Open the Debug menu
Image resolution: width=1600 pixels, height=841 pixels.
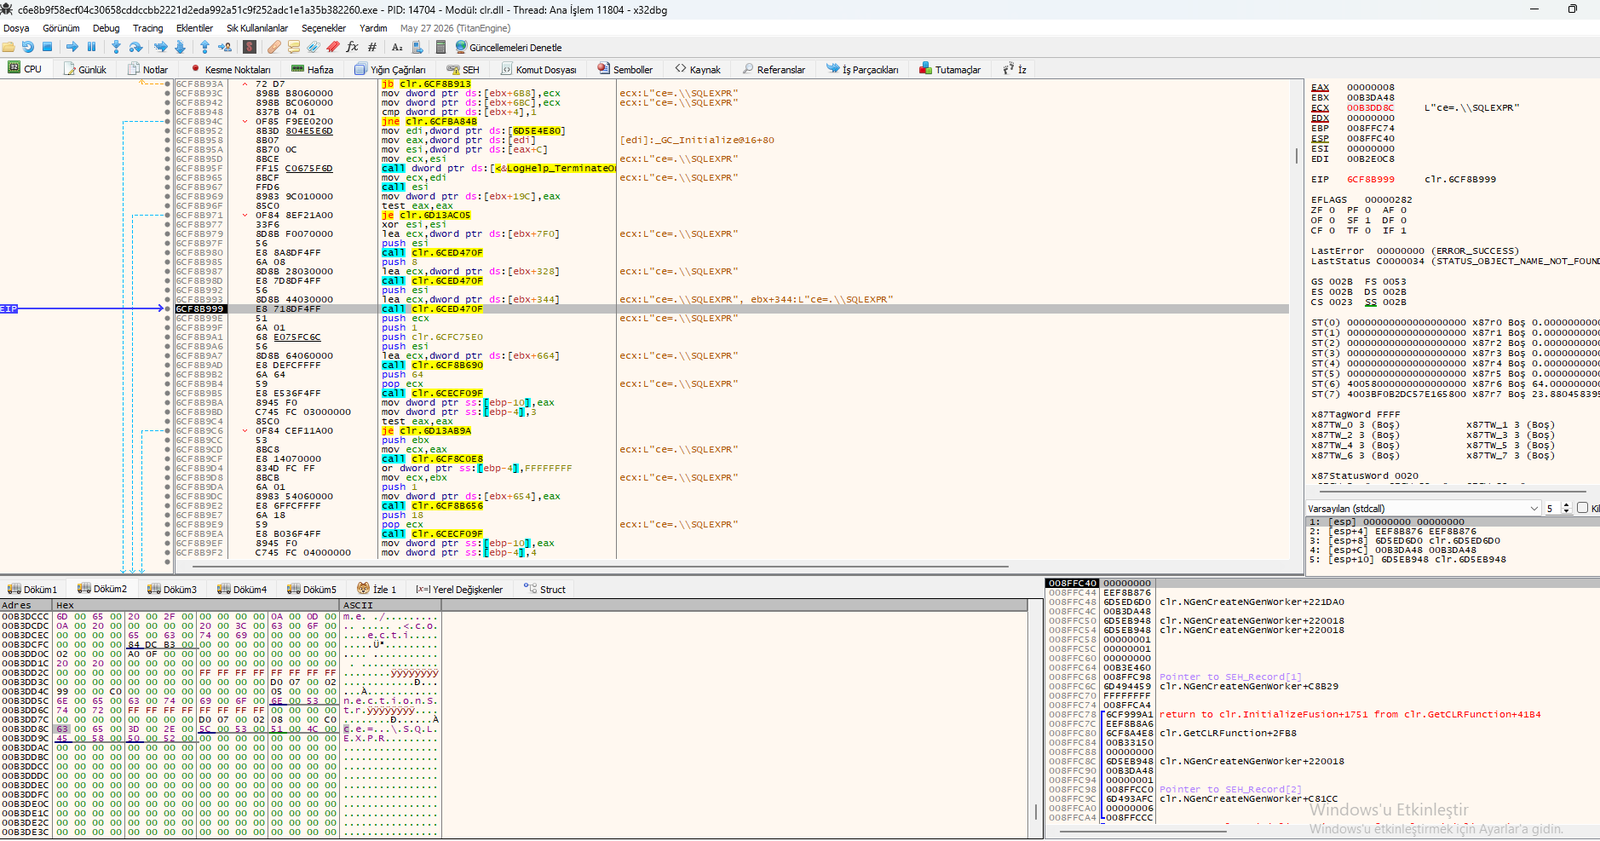(106, 28)
